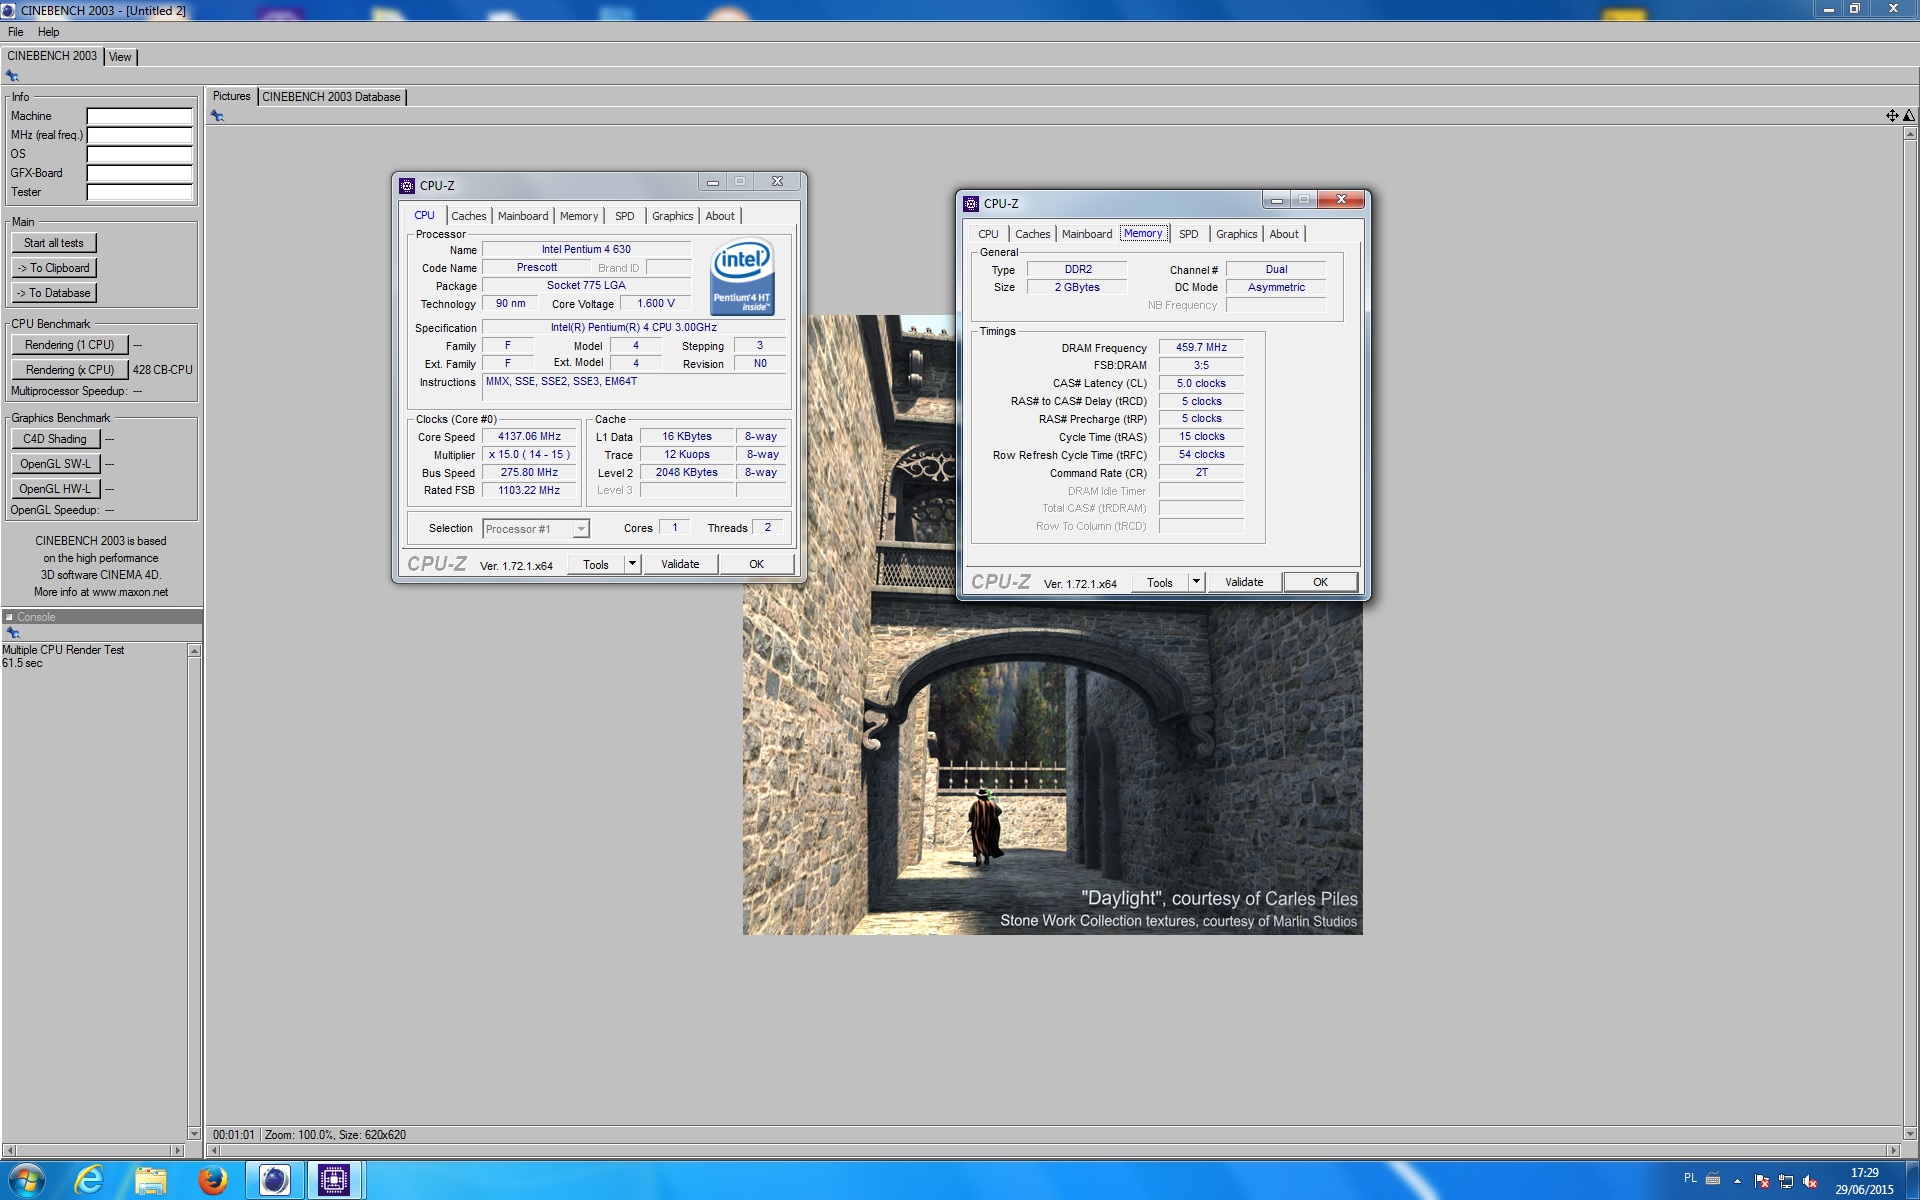Image resolution: width=1920 pixels, height=1200 pixels.
Task: Open the File menu
Action: [16, 32]
